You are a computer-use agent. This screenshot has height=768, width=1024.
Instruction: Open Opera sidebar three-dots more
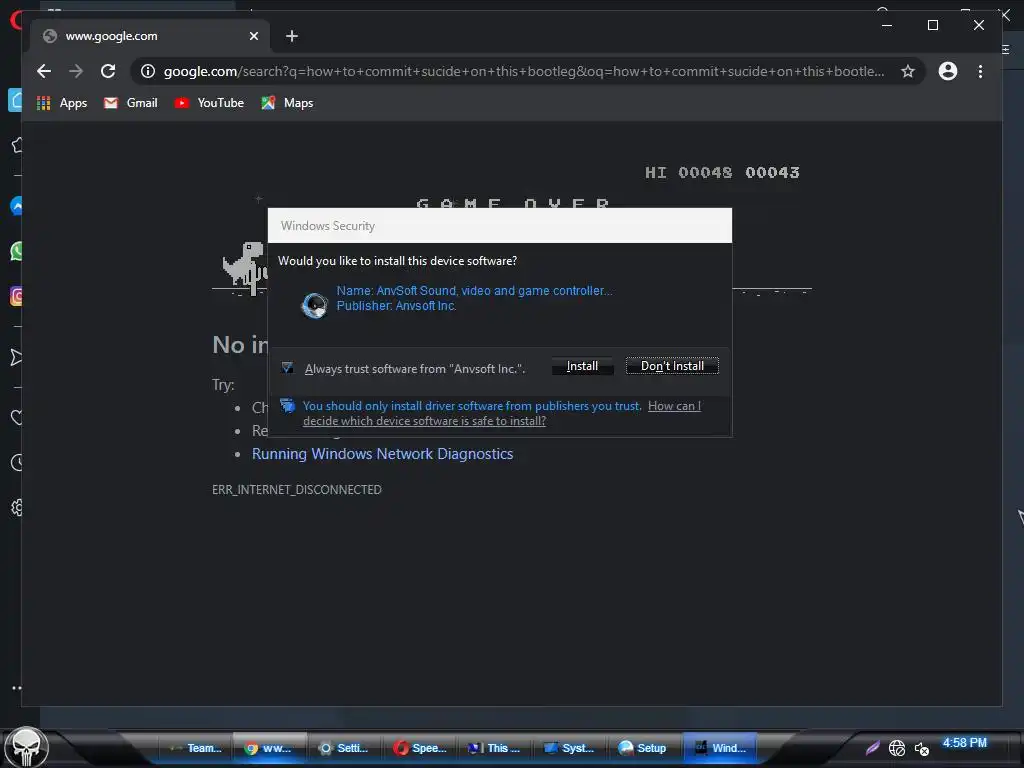pyautogui.click(x=16, y=688)
